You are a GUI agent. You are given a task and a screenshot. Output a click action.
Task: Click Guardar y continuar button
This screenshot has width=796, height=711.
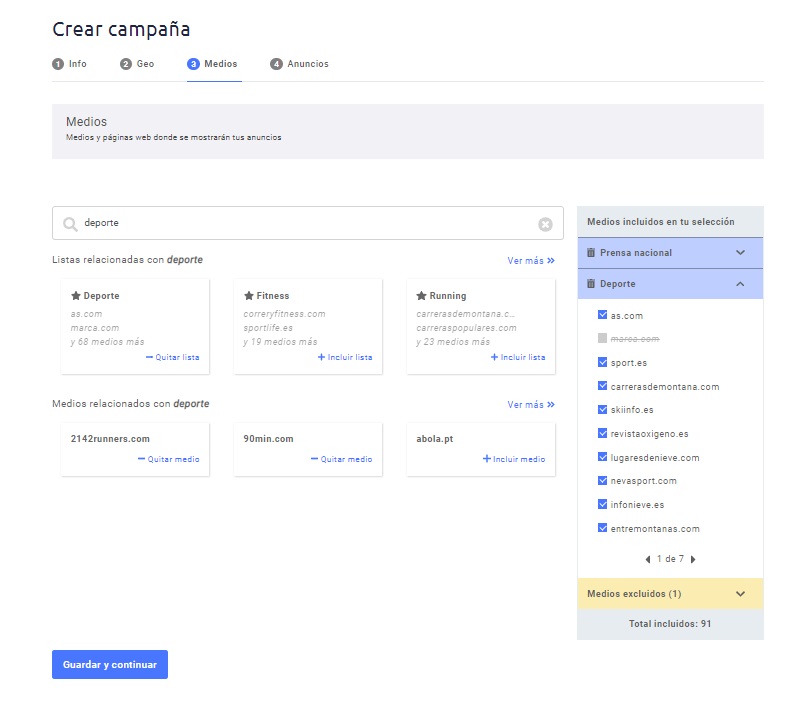tap(110, 665)
